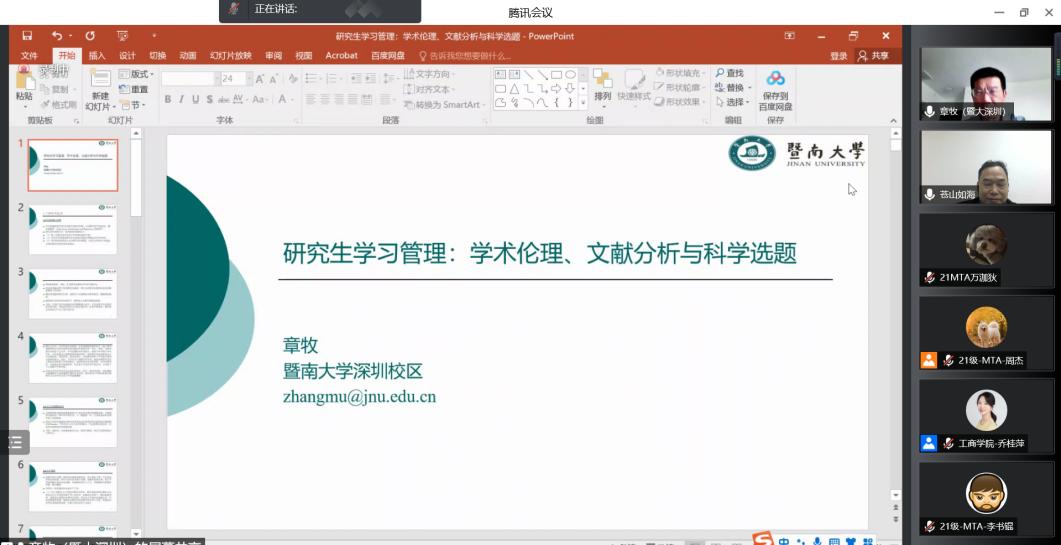The height and width of the screenshot is (545, 1061).
Task: Click the Find (查找) magnifier button
Action: [729, 73]
